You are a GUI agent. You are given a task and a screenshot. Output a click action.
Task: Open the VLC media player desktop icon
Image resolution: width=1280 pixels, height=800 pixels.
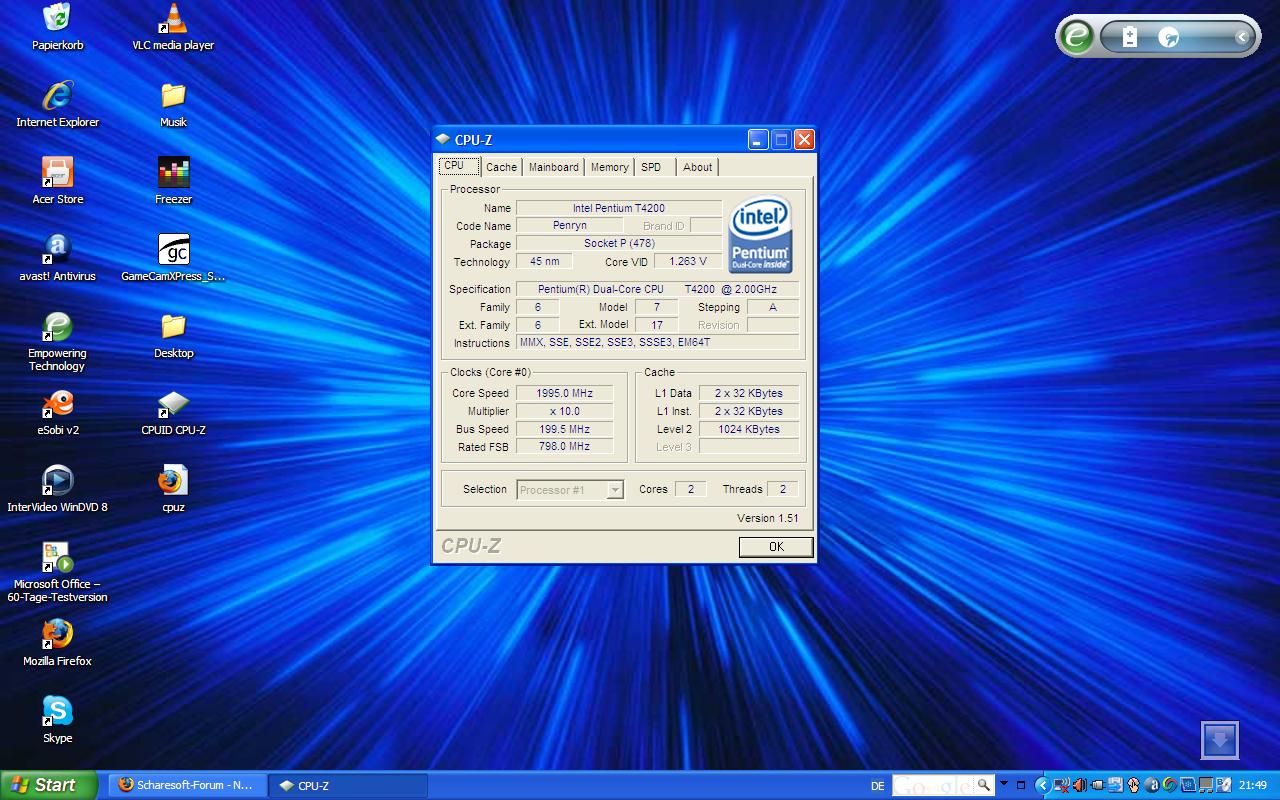pos(173,19)
